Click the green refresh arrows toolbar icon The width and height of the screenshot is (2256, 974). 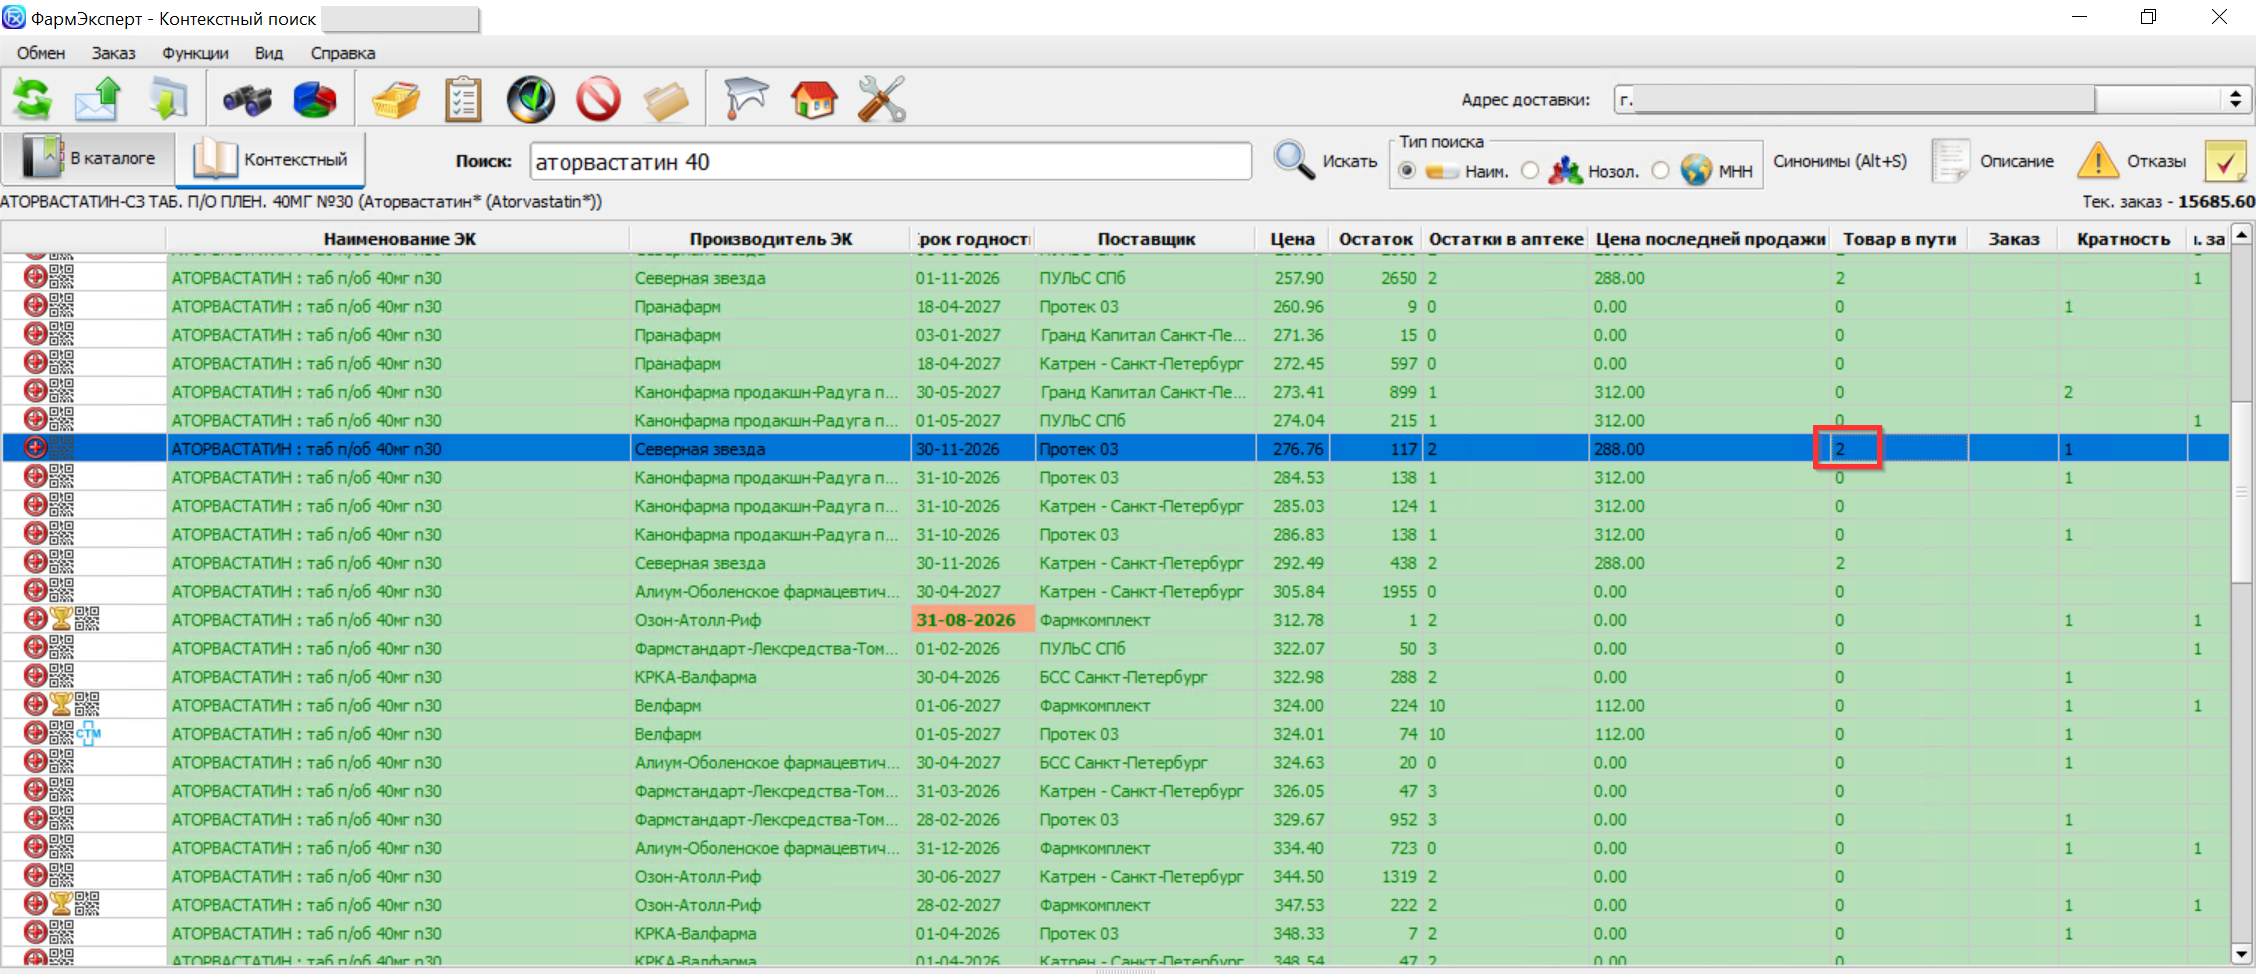33,99
